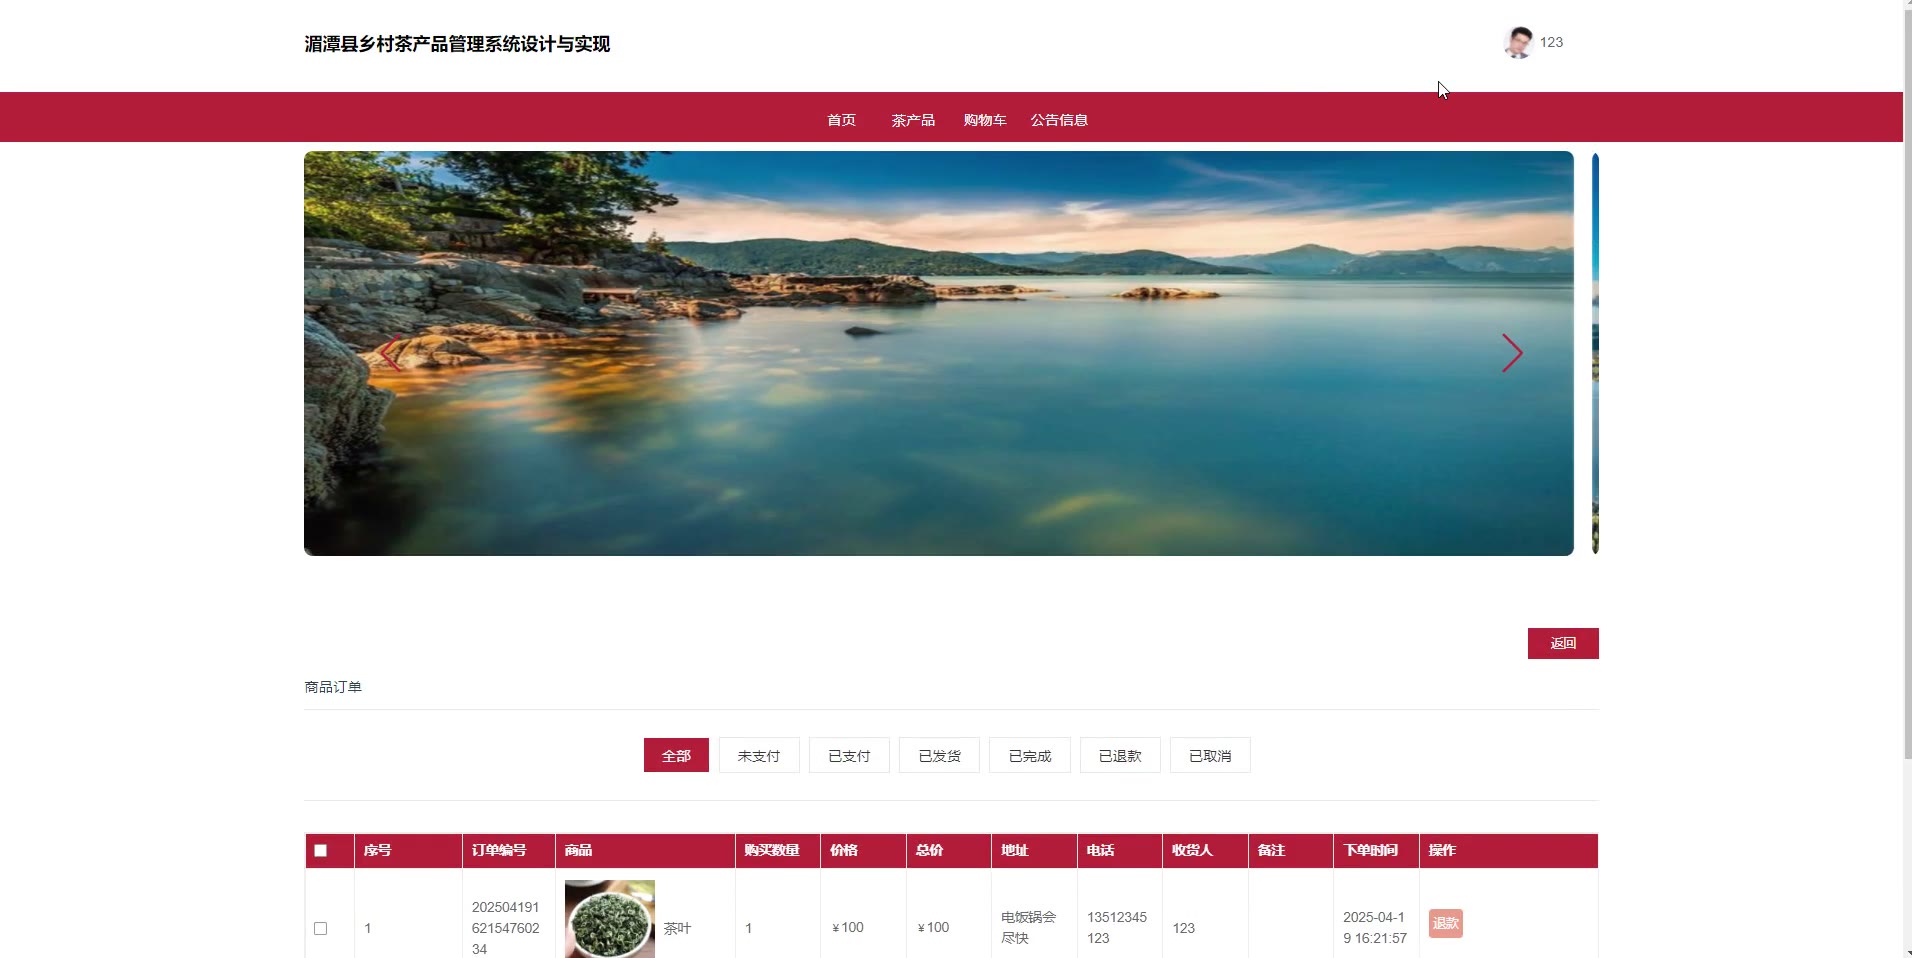Select the 已发货 order filter tab
The width and height of the screenshot is (1912, 958).
tap(939, 755)
